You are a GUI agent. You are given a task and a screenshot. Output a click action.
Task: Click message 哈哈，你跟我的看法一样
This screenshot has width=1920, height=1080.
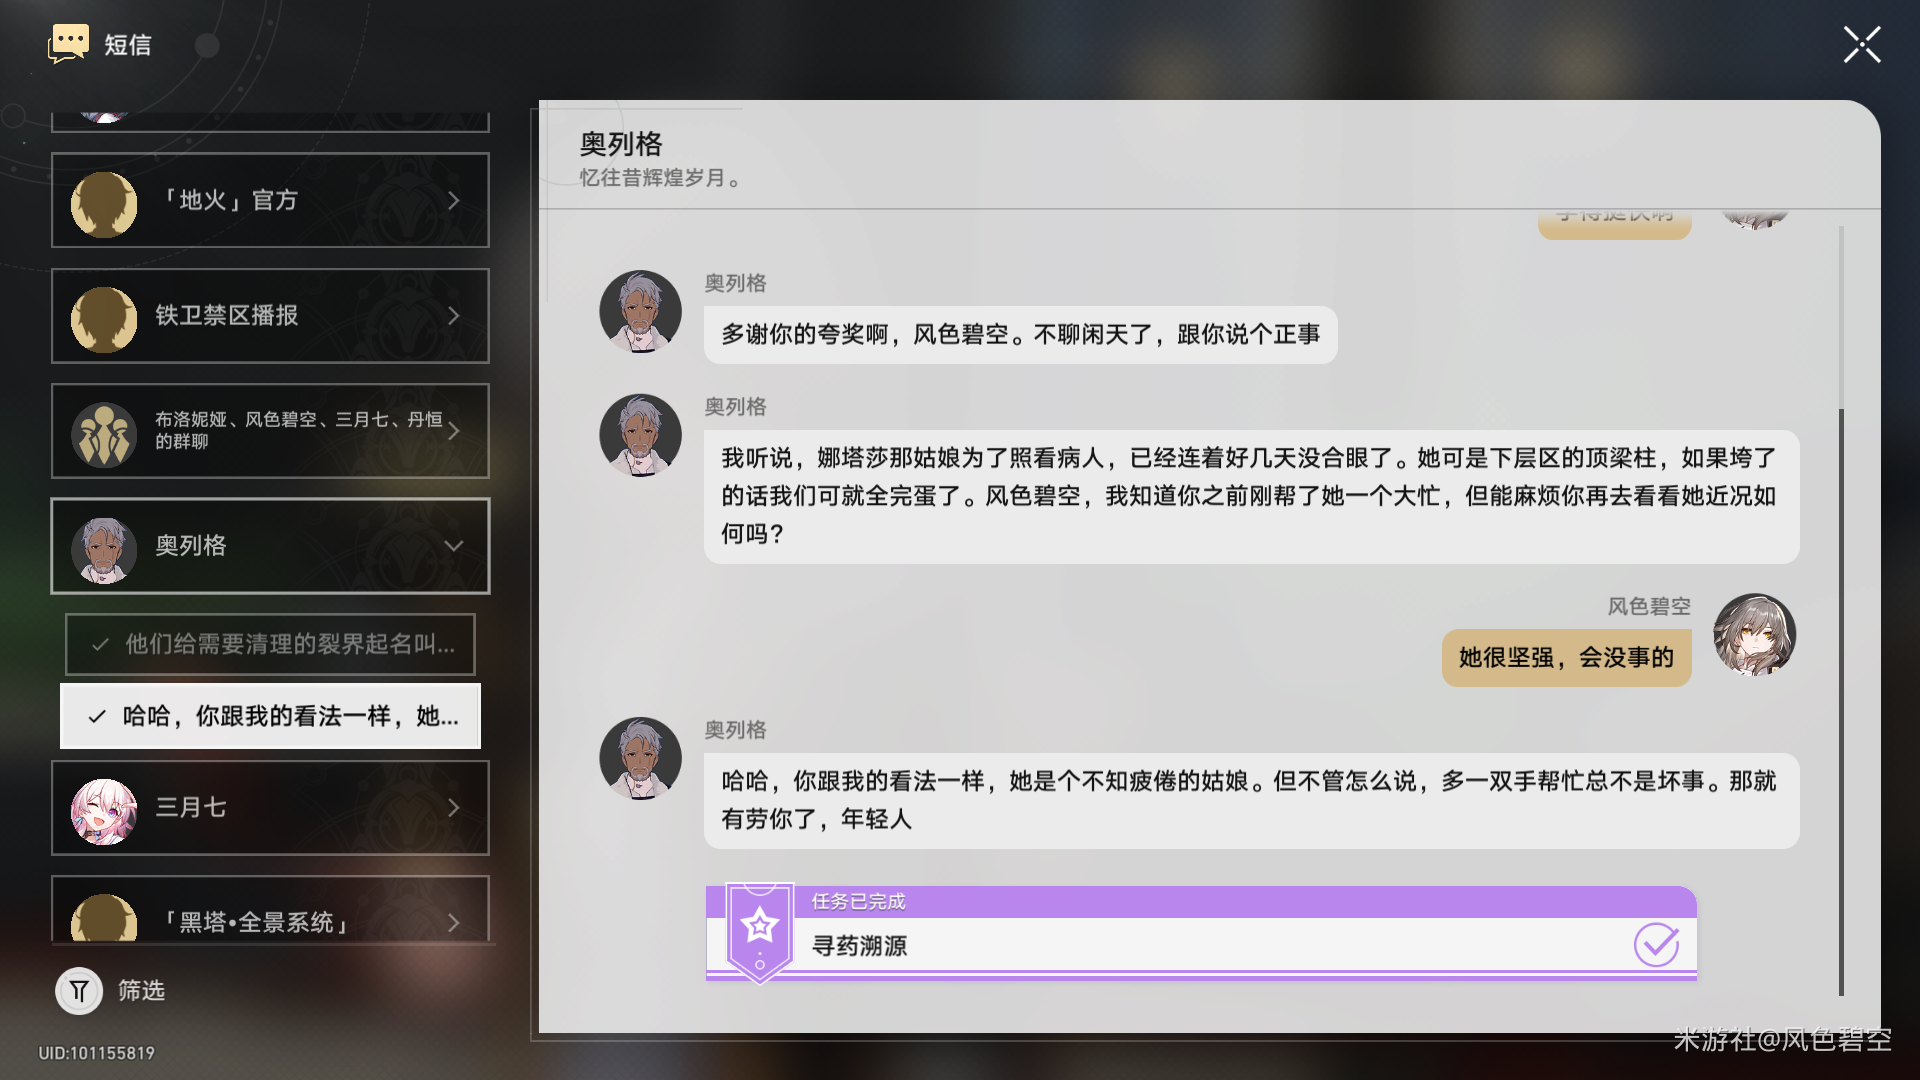pyautogui.click(x=1251, y=801)
